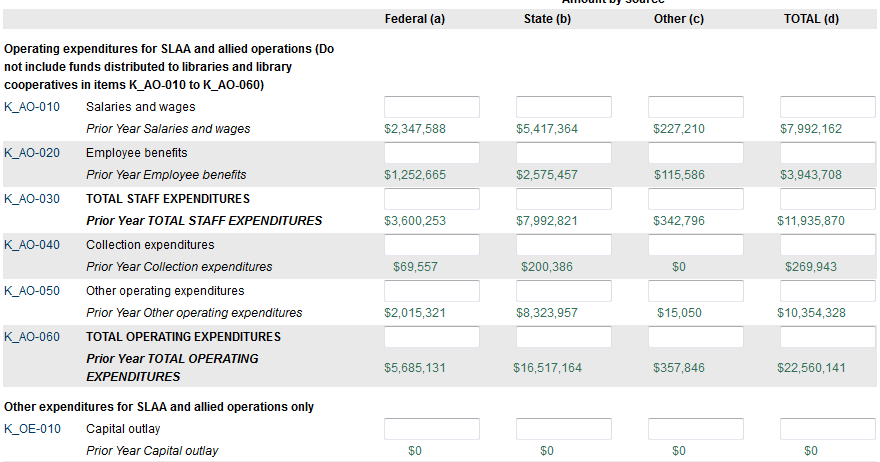Focus the TOTAL field for Collection expenditures
Viewport: 880px width, 462px height.
coord(828,245)
